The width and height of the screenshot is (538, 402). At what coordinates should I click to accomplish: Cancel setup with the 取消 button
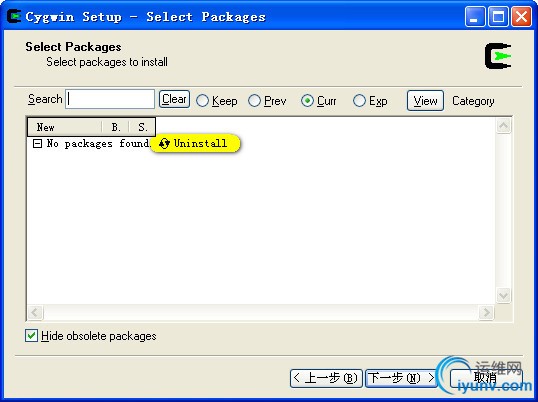pos(486,378)
